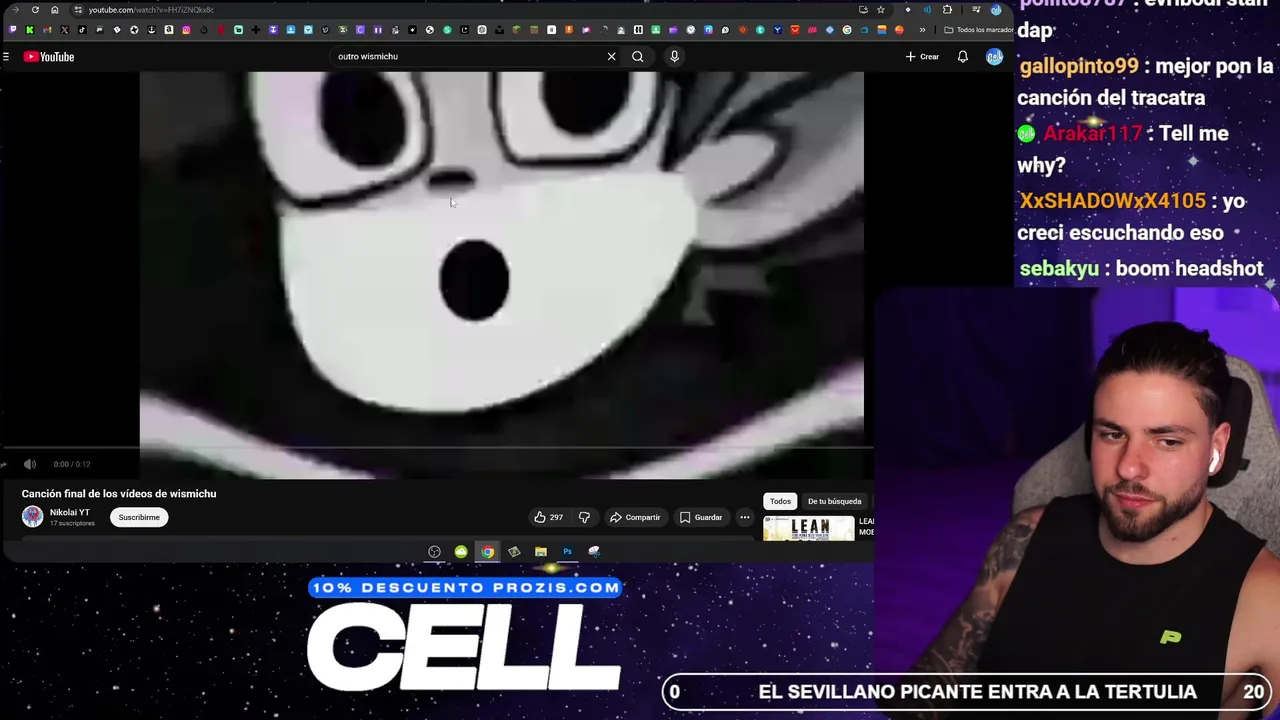Viewport: 1280px width, 720px height.
Task: Click Compartir to share video
Action: tap(635, 517)
